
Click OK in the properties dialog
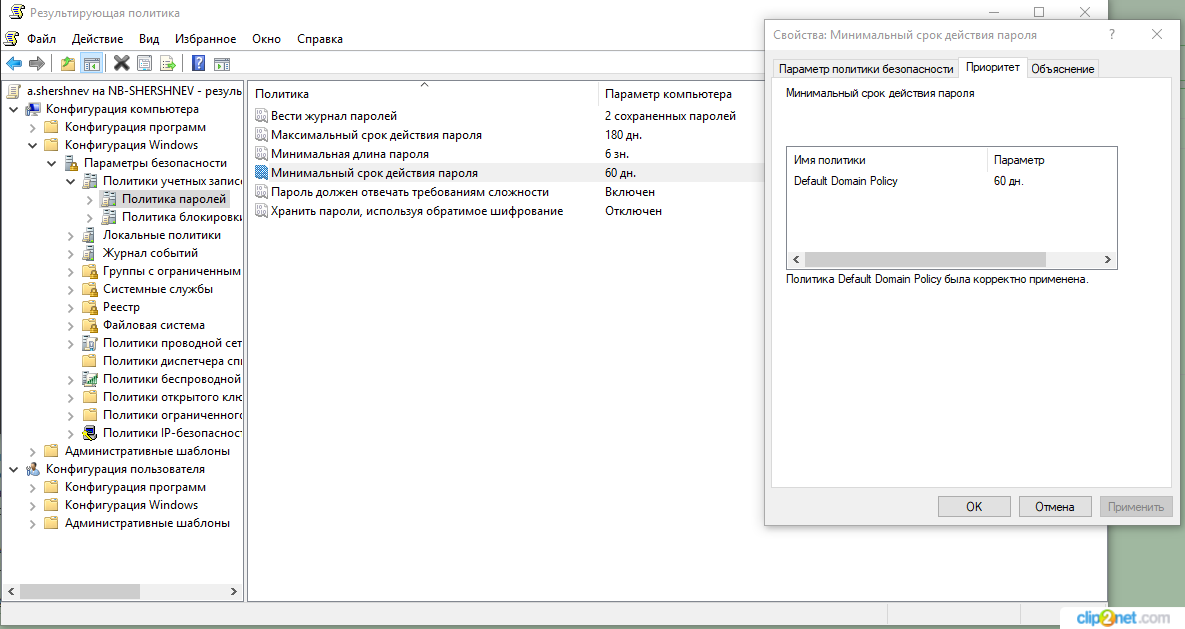click(x=974, y=507)
